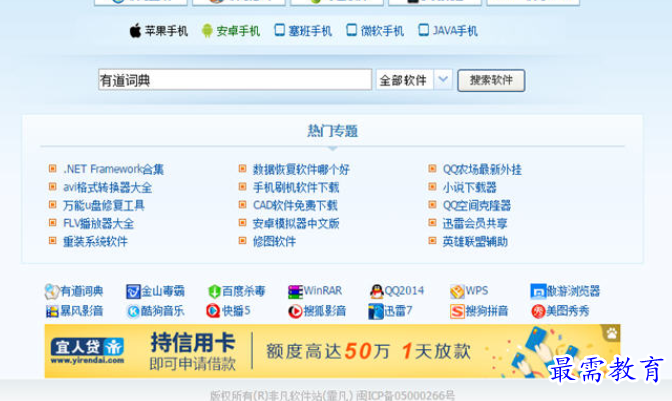Click the 暴风影音 app icon
Screen dimensions: 672x401
pyautogui.click(x=52, y=311)
